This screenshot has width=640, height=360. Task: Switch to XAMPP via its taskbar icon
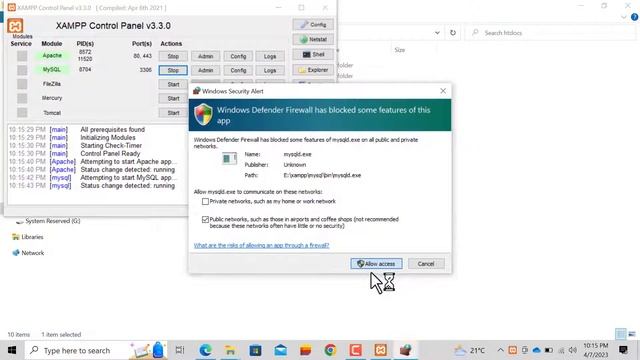point(380,350)
